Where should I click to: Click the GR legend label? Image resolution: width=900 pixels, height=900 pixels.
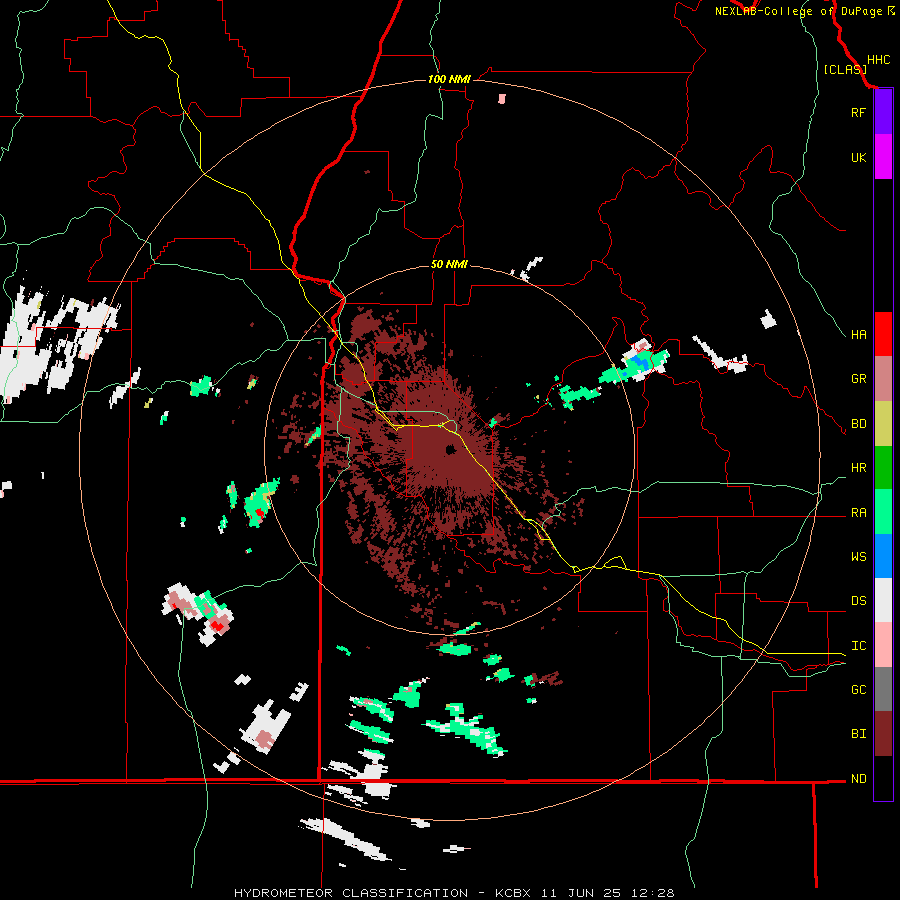pos(858,379)
